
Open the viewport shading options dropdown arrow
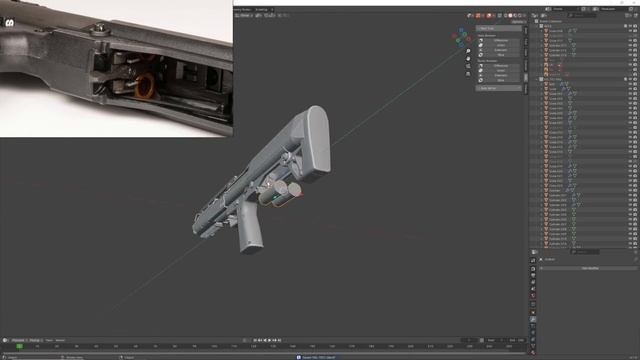525,16
